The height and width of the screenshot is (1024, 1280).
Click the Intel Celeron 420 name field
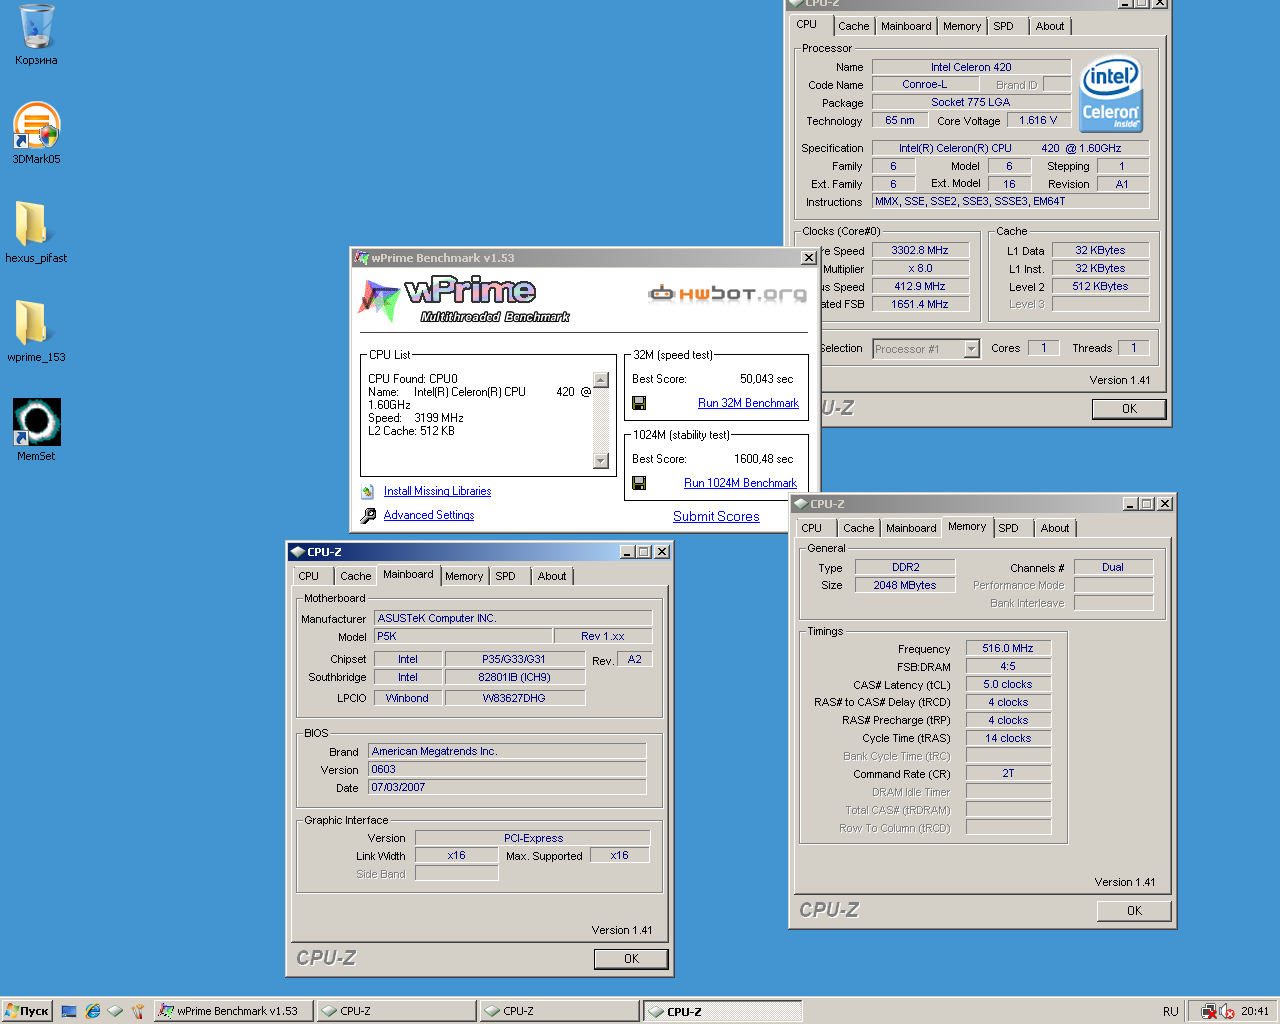tap(971, 67)
